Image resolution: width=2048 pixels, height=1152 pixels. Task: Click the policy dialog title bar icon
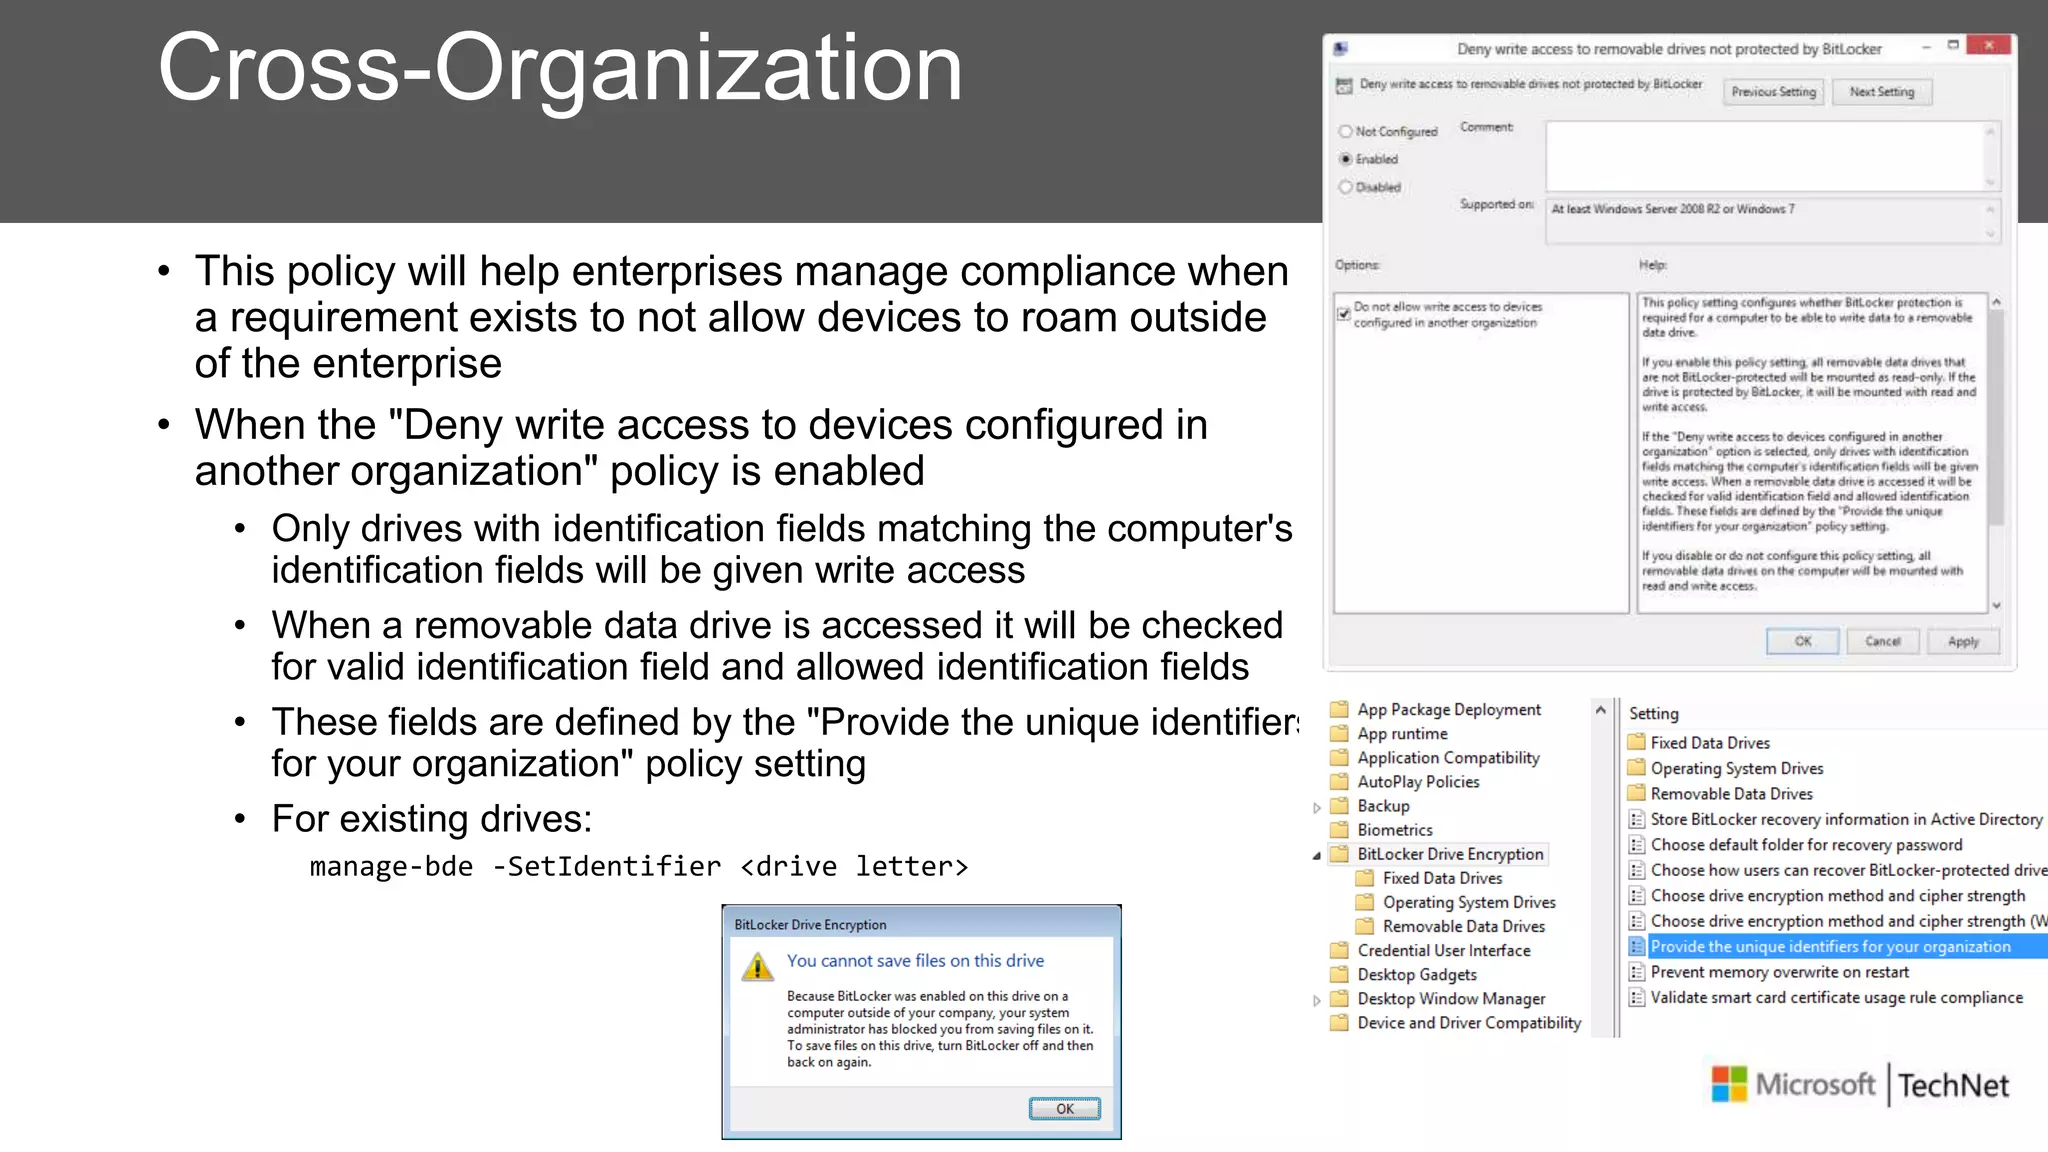coord(1342,48)
